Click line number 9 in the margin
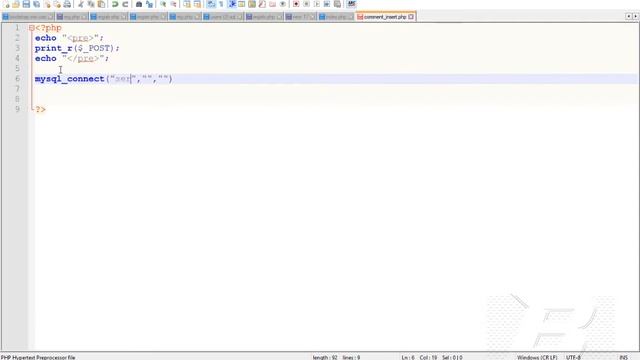The width and height of the screenshot is (640, 360). (x=18, y=109)
